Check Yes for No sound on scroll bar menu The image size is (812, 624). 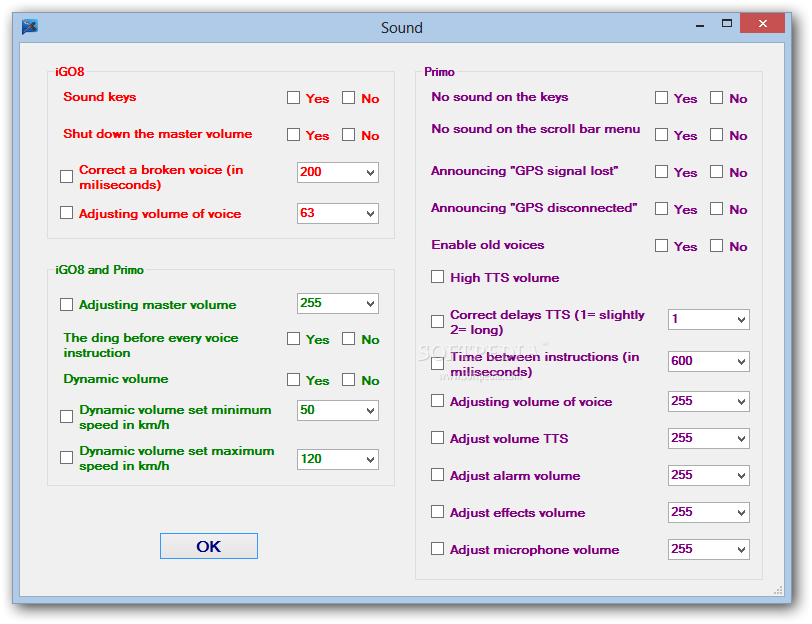(x=661, y=135)
